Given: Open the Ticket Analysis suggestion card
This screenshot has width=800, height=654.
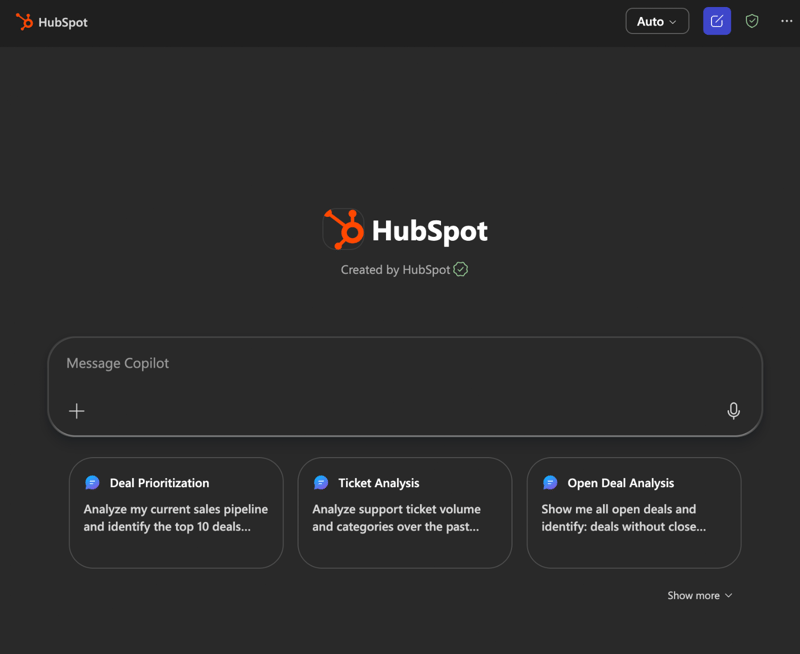Looking at the screenshot, I should coord(404,513).
